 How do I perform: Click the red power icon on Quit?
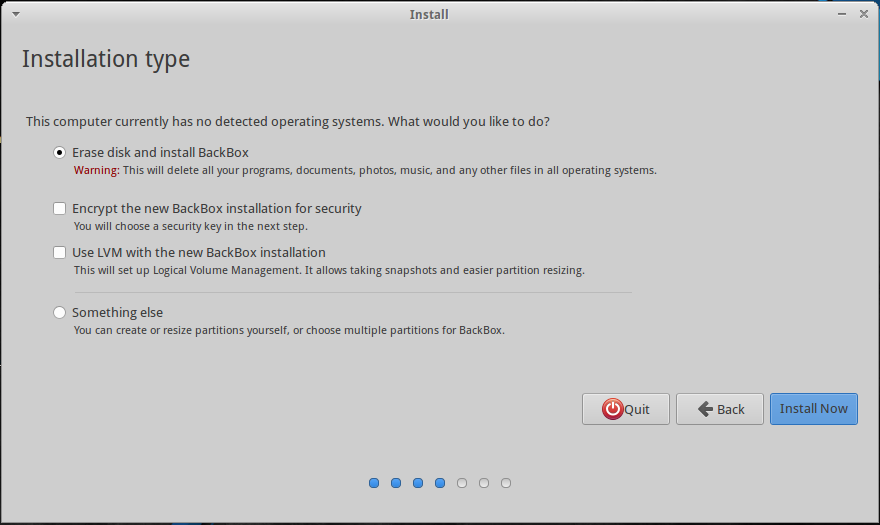coord(612,409)
